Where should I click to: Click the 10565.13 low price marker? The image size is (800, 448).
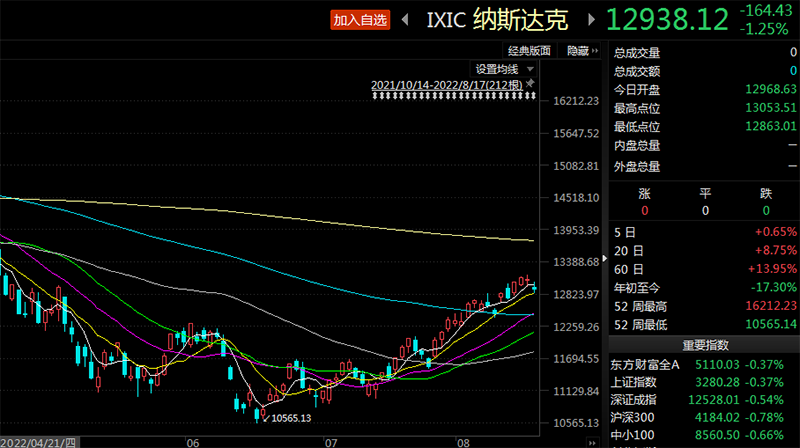pos(291,418)
